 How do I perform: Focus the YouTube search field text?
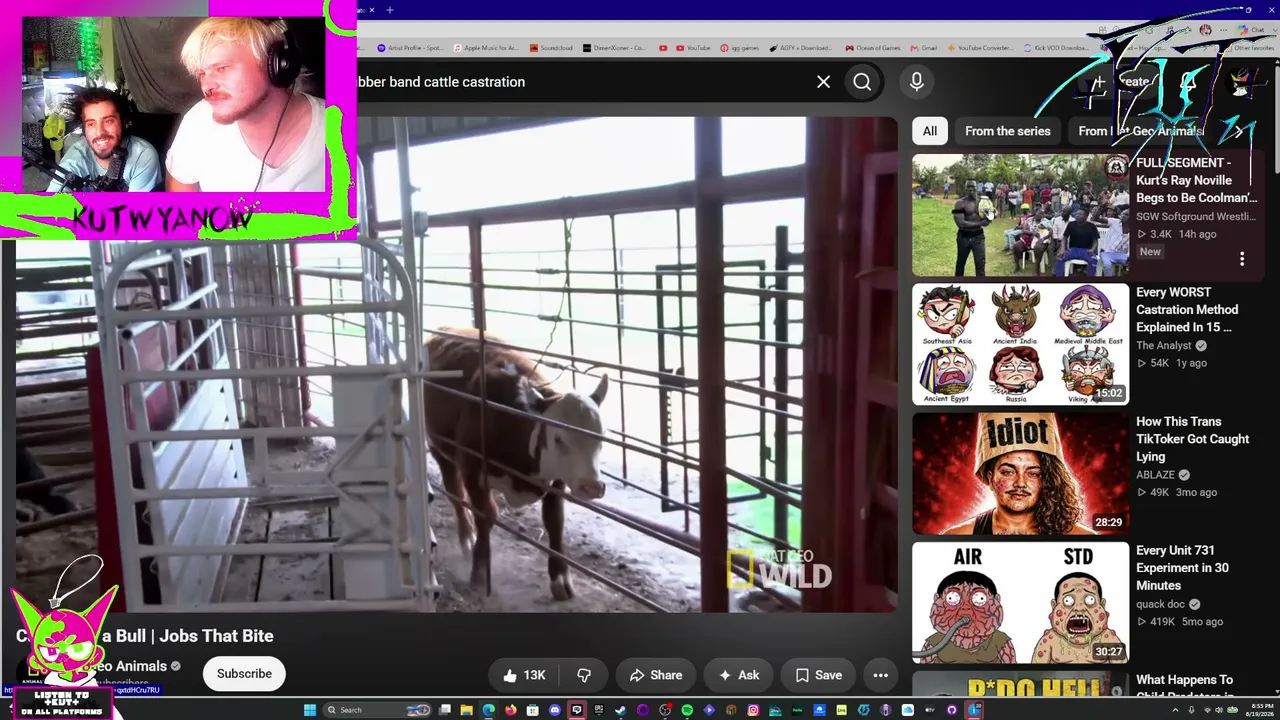tap(440, 82)
